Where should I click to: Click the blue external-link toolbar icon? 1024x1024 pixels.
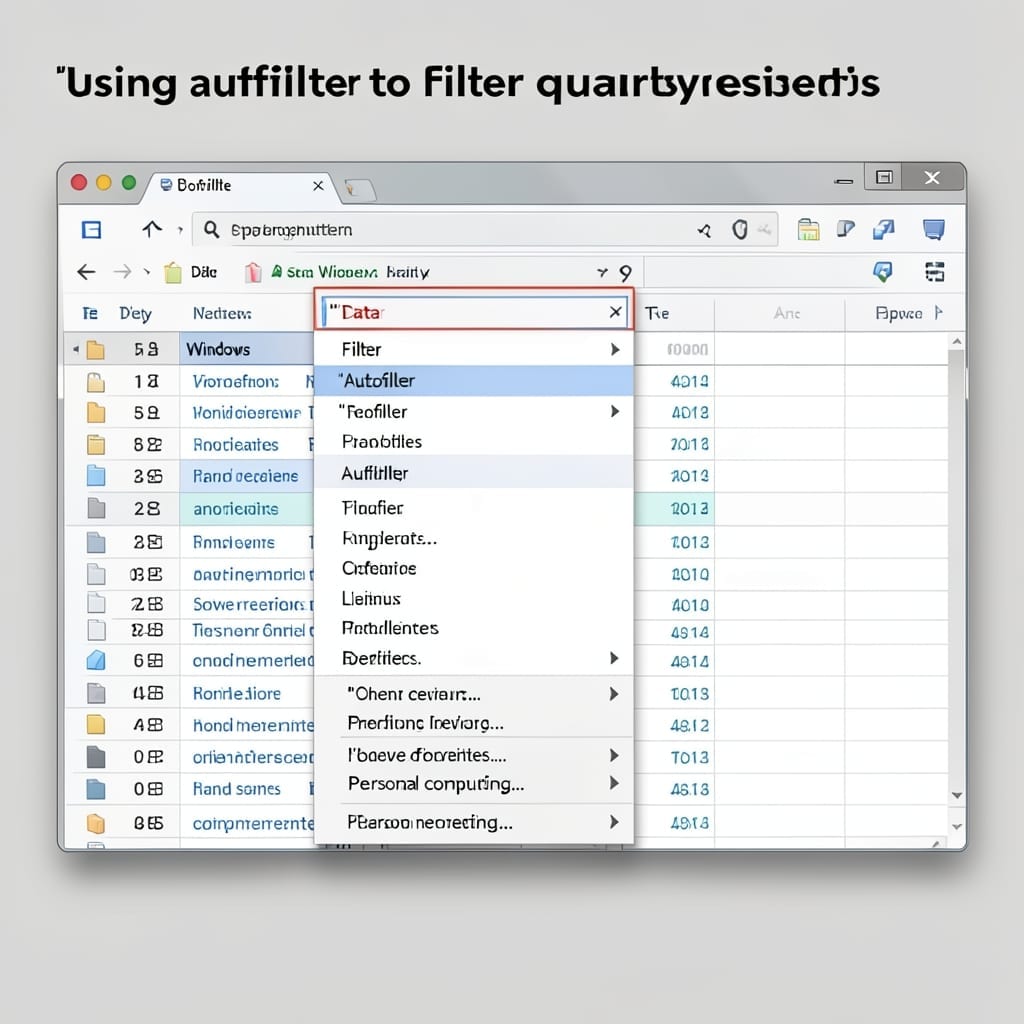point(883,229)
